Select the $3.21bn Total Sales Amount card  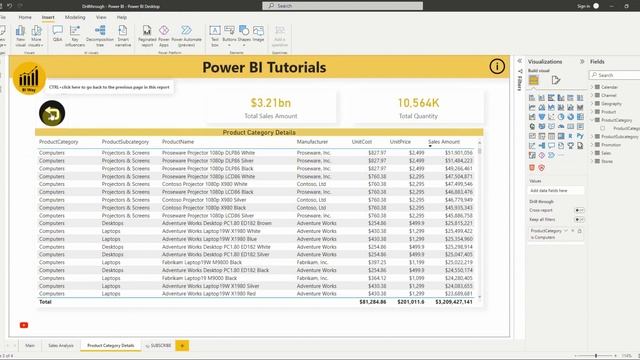click(271, 108)
